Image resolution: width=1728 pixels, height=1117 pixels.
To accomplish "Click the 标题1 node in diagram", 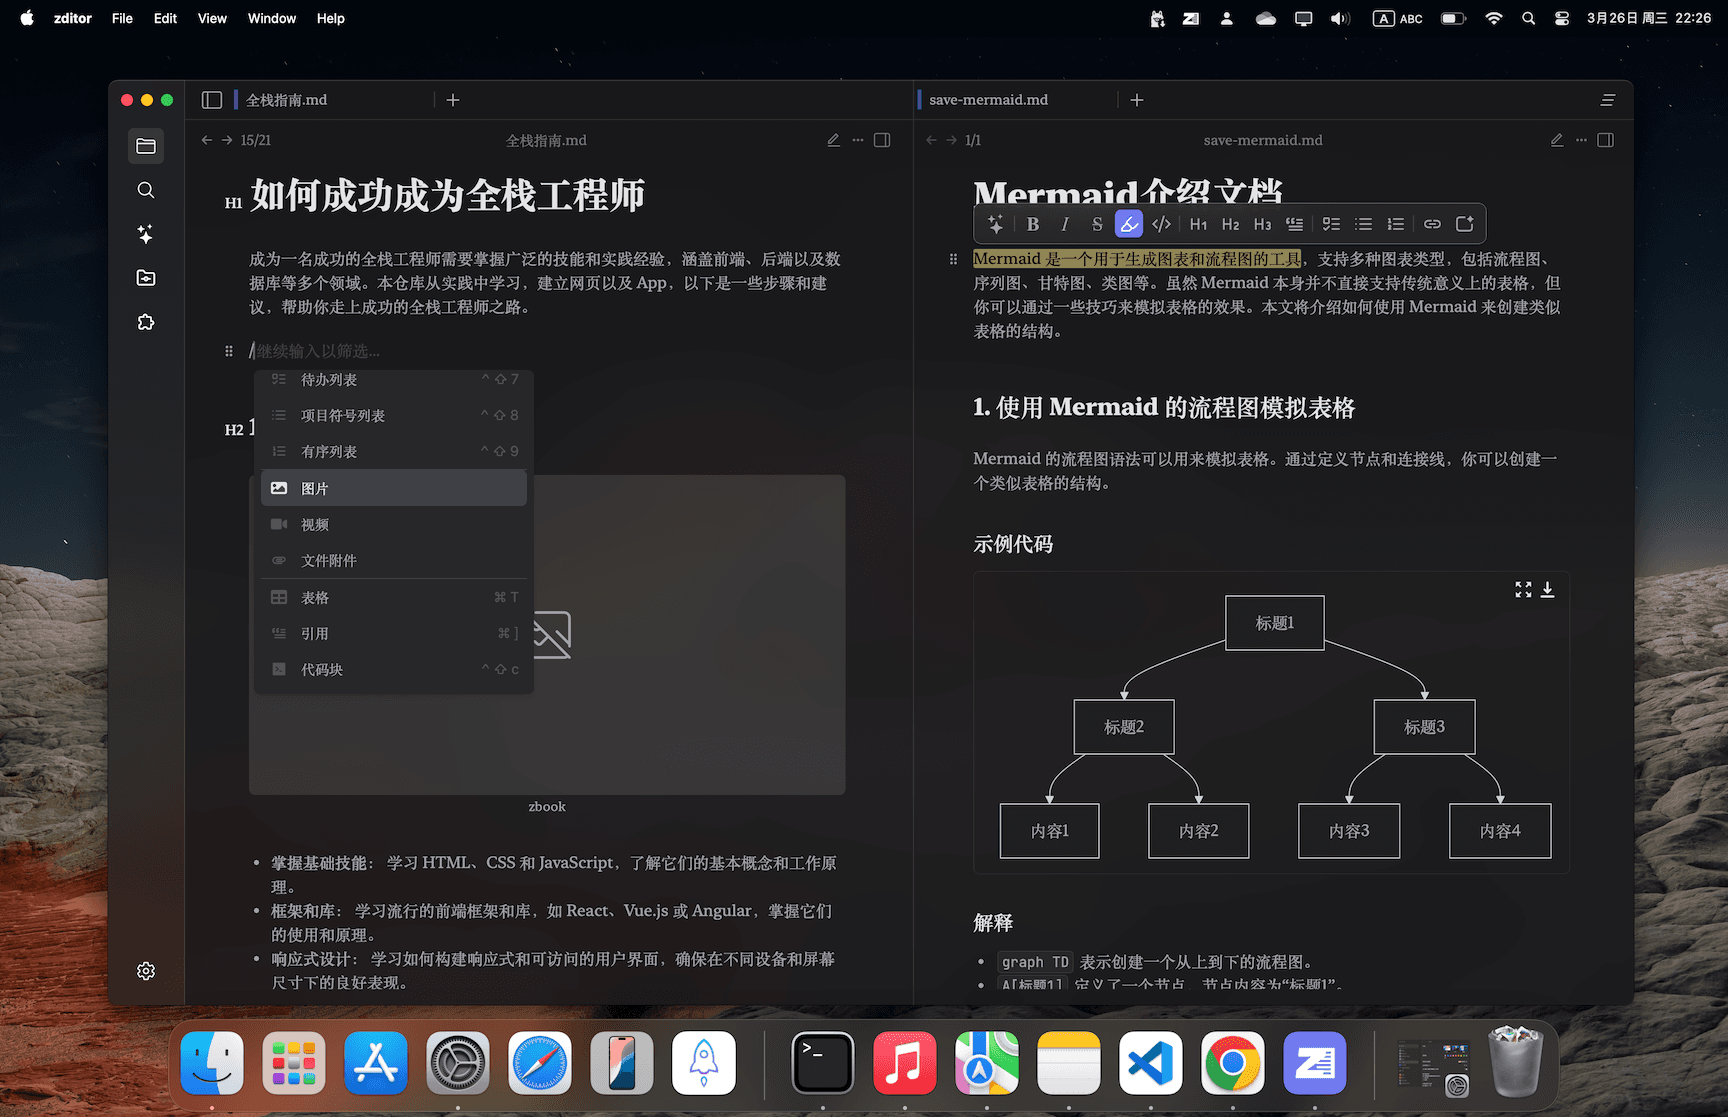I will pos(1275,623).
